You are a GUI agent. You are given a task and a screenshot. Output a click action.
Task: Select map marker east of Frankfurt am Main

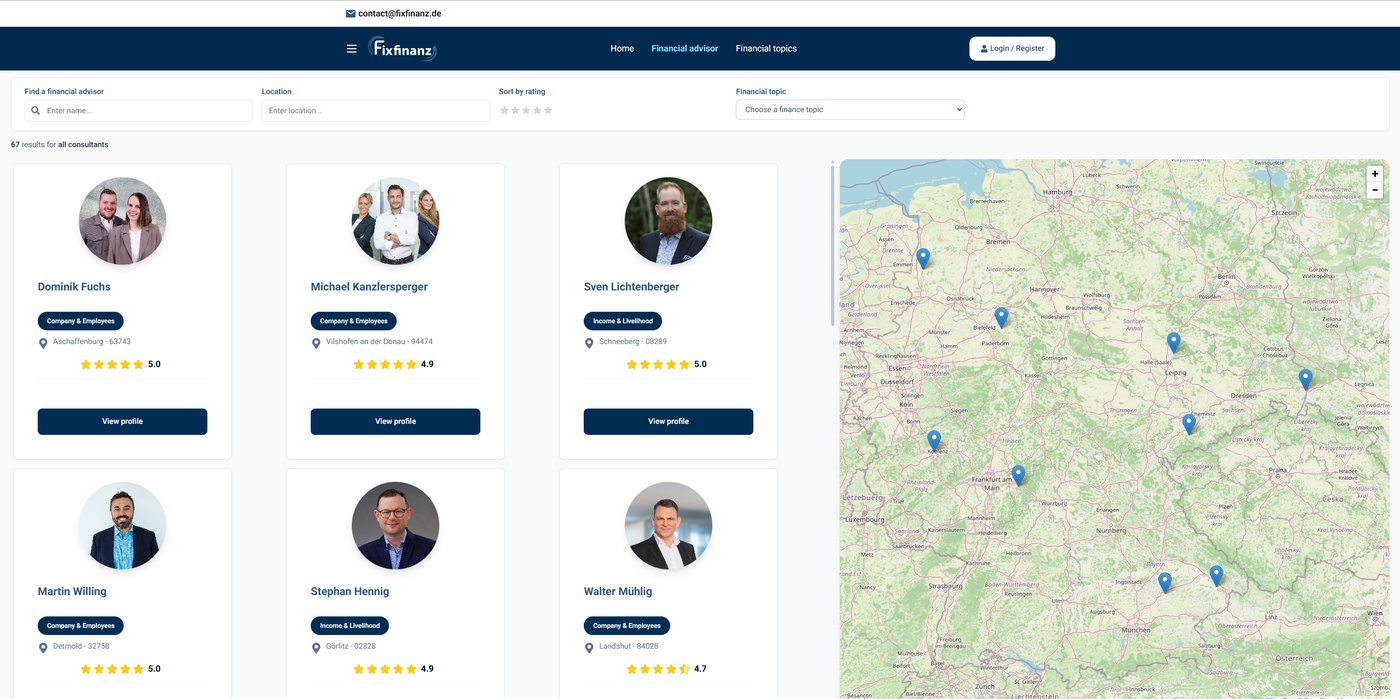(1018, 475)
